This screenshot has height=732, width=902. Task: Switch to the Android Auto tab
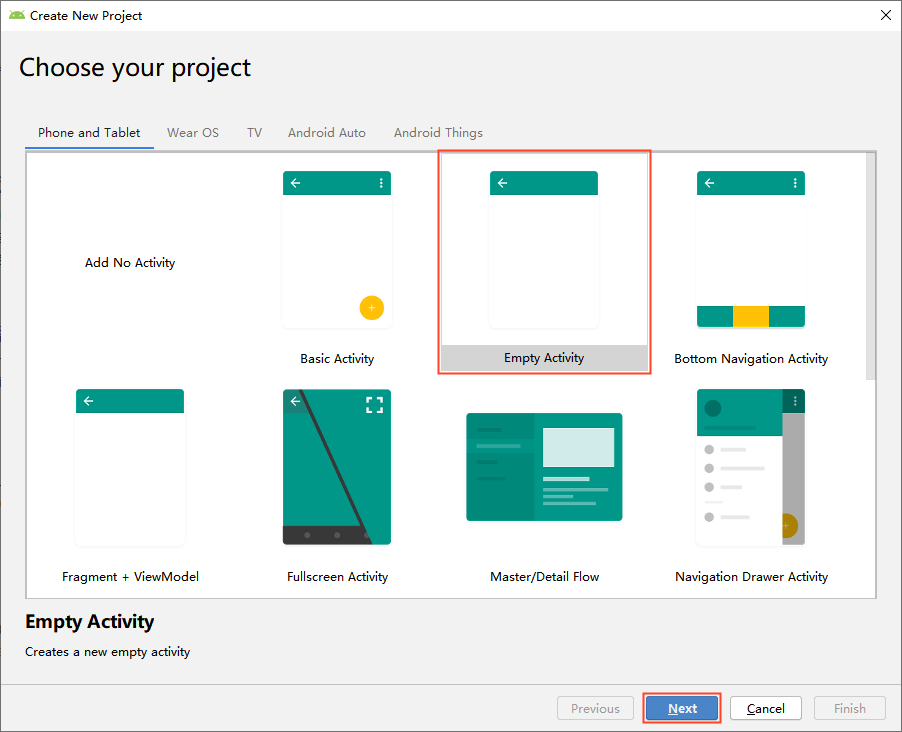click(327, 133)
